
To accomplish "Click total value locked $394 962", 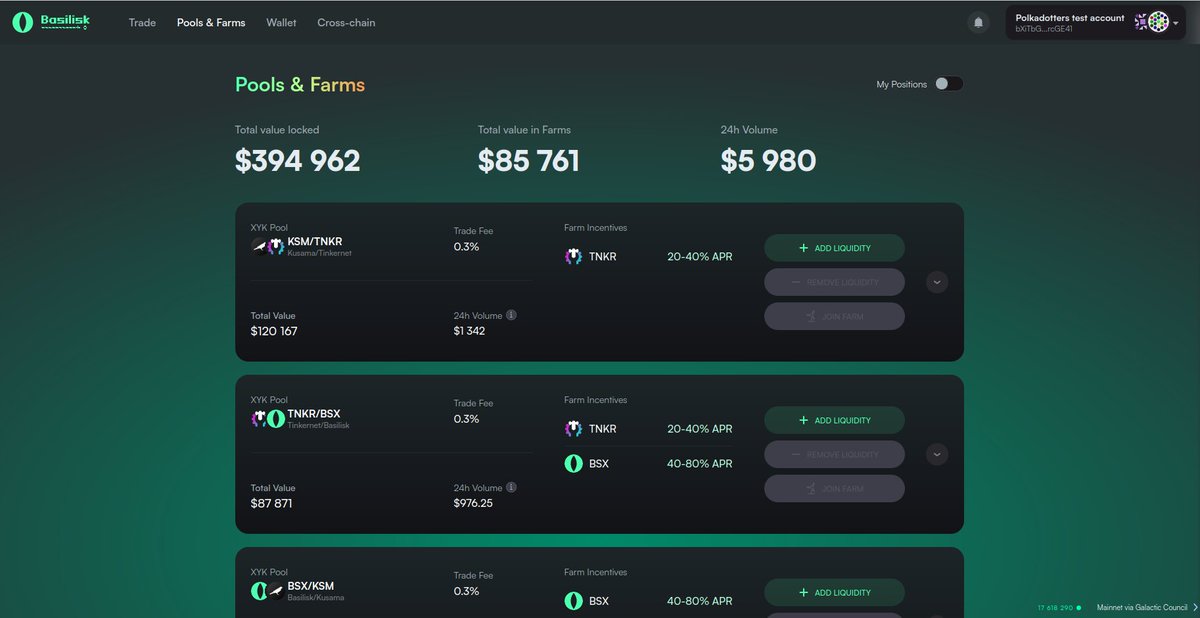I will pos(297,160).
